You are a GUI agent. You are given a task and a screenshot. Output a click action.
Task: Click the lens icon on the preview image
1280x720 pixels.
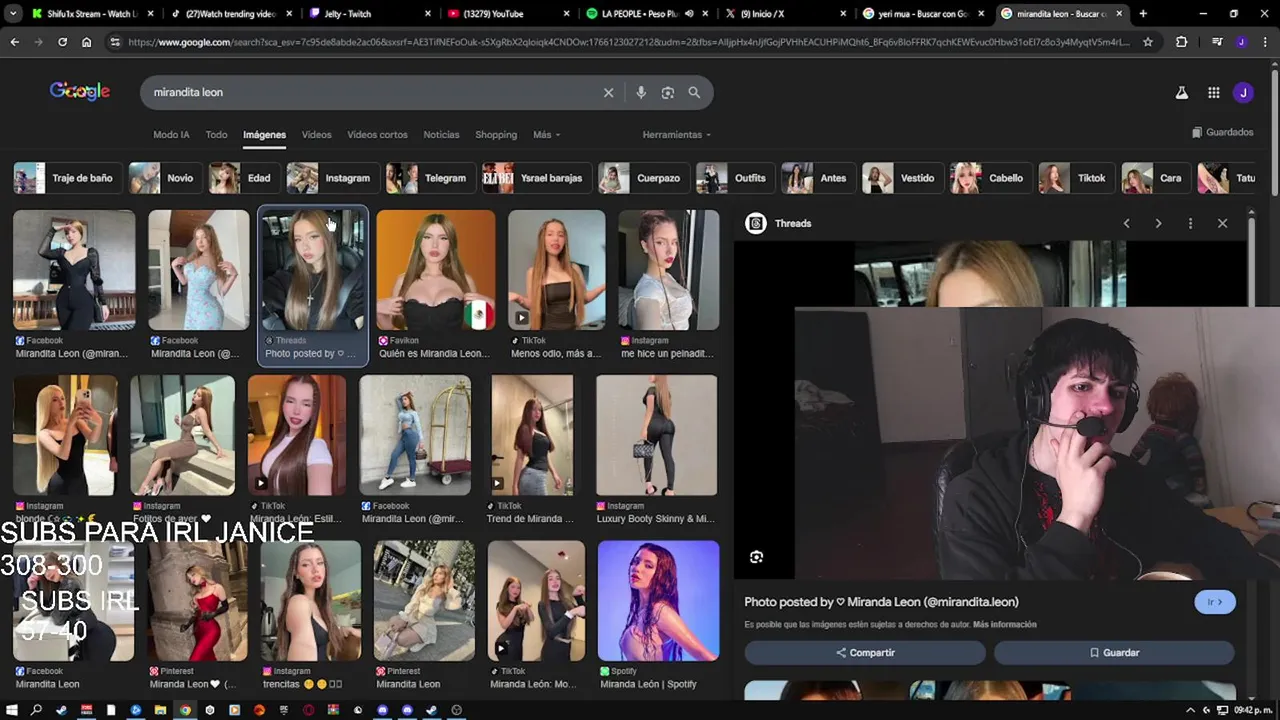pos(756,557)
